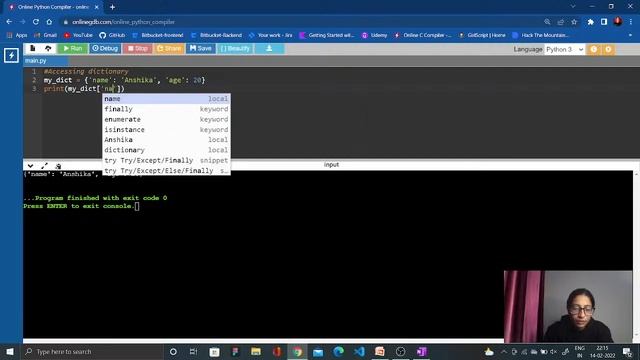Screen dimensions: 640x360
Task: Click the zoom magnifier icon in address bar
Action: click(547, 22)
